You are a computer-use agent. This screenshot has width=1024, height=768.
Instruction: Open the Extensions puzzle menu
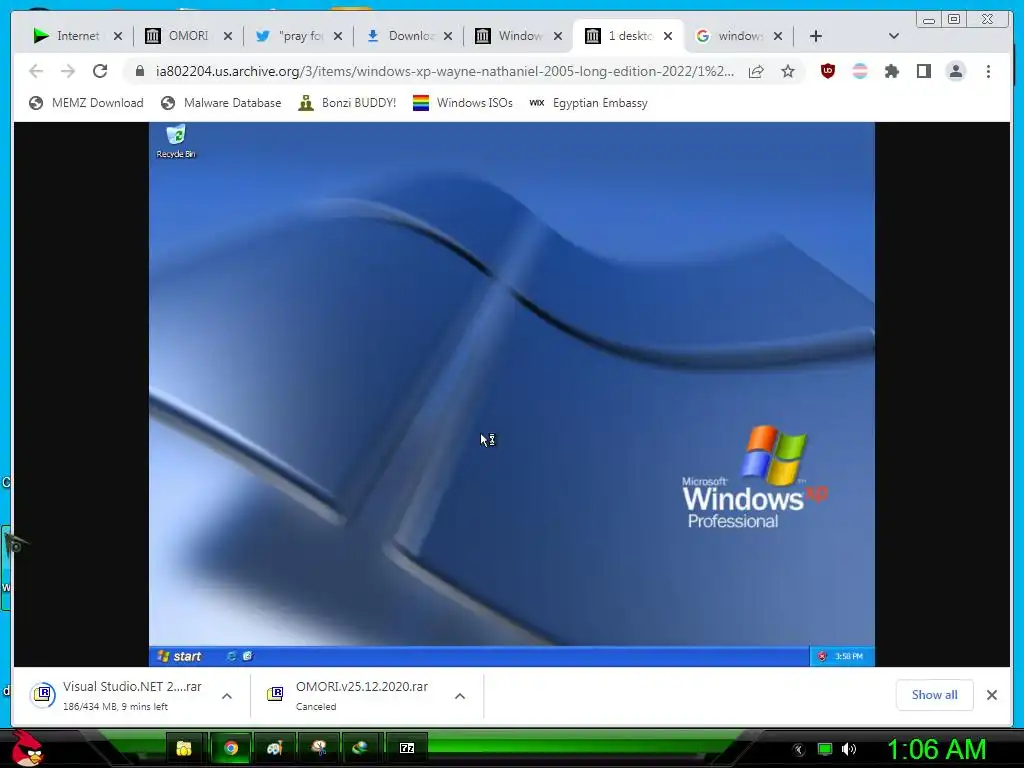[x=891, y=71]
